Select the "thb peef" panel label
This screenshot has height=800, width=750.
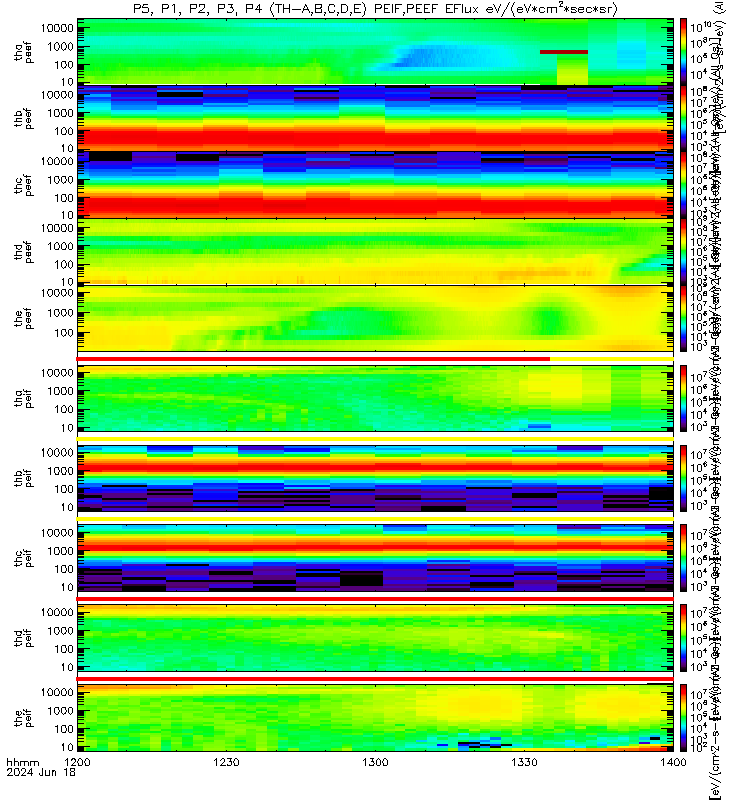(x=23, y=119)
